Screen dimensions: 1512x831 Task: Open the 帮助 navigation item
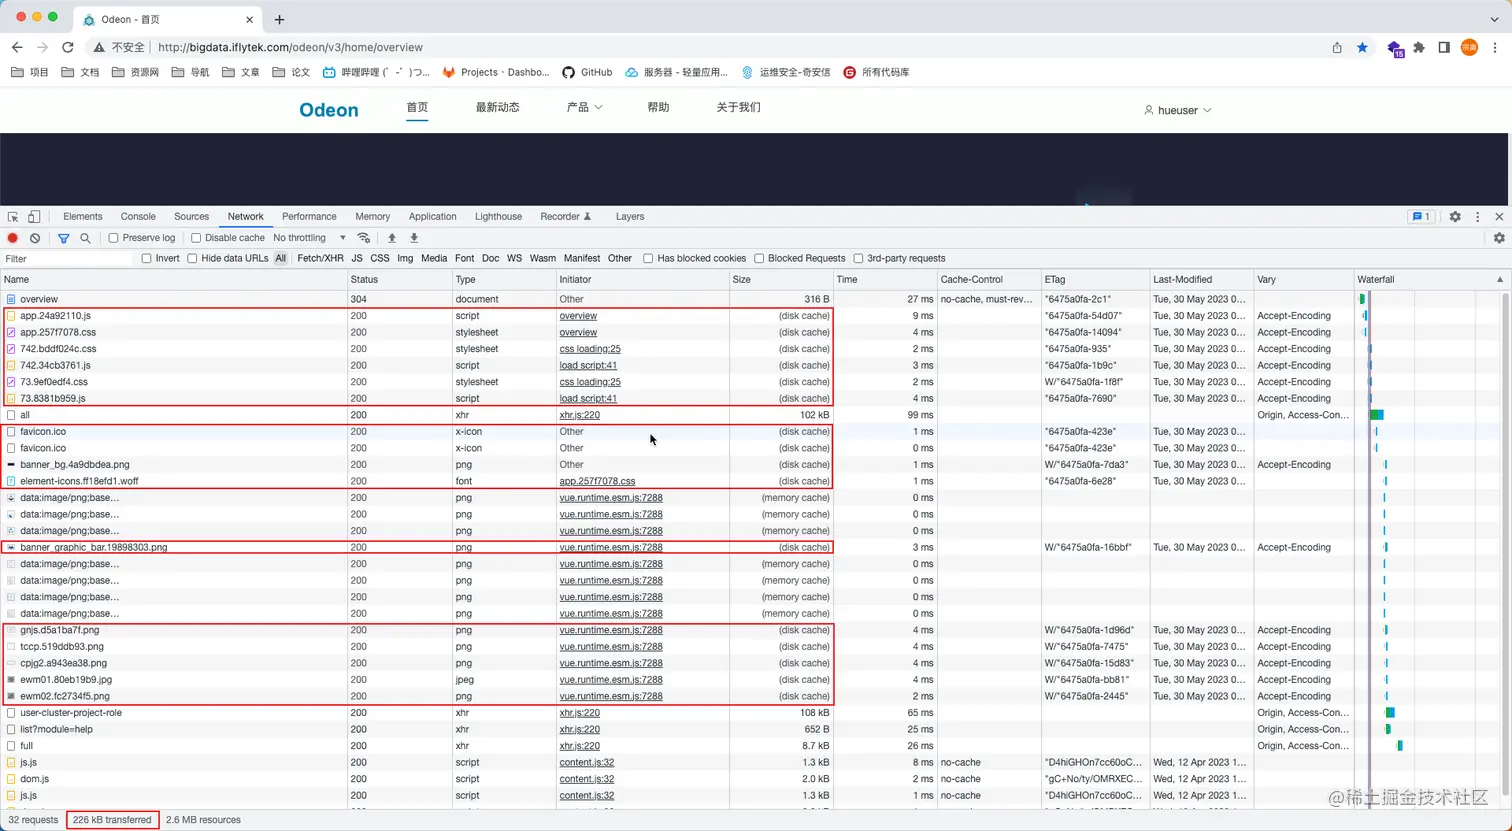tap(658, 107)
